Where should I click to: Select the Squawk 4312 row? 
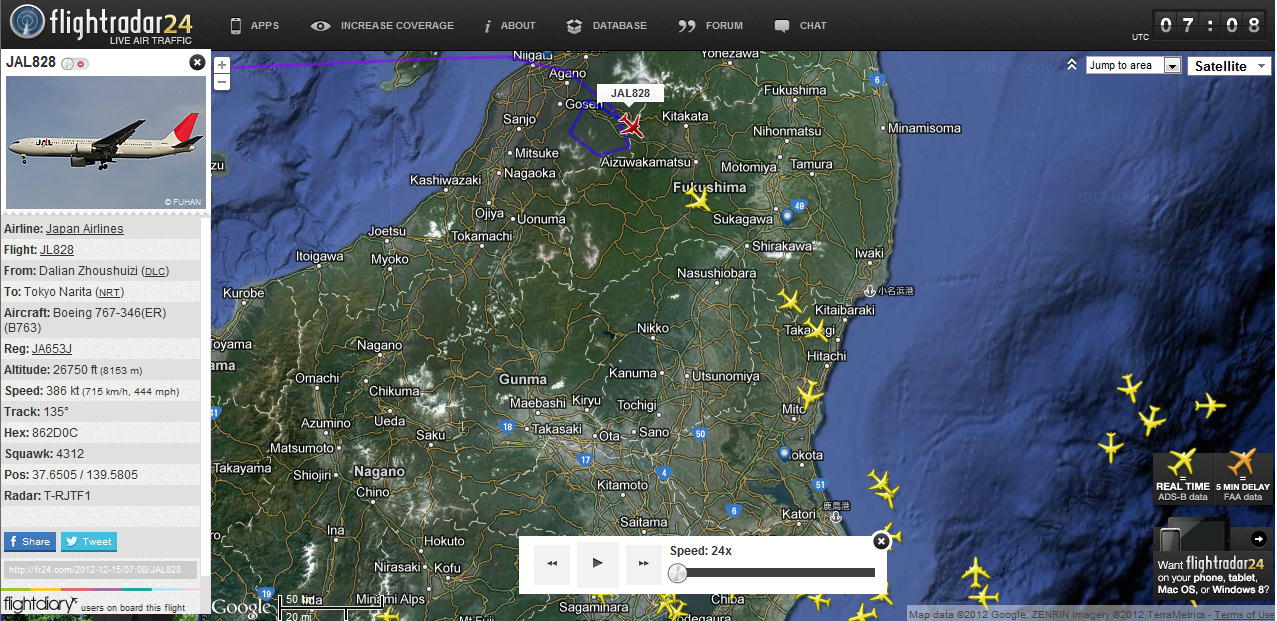[x=101, y=454]
